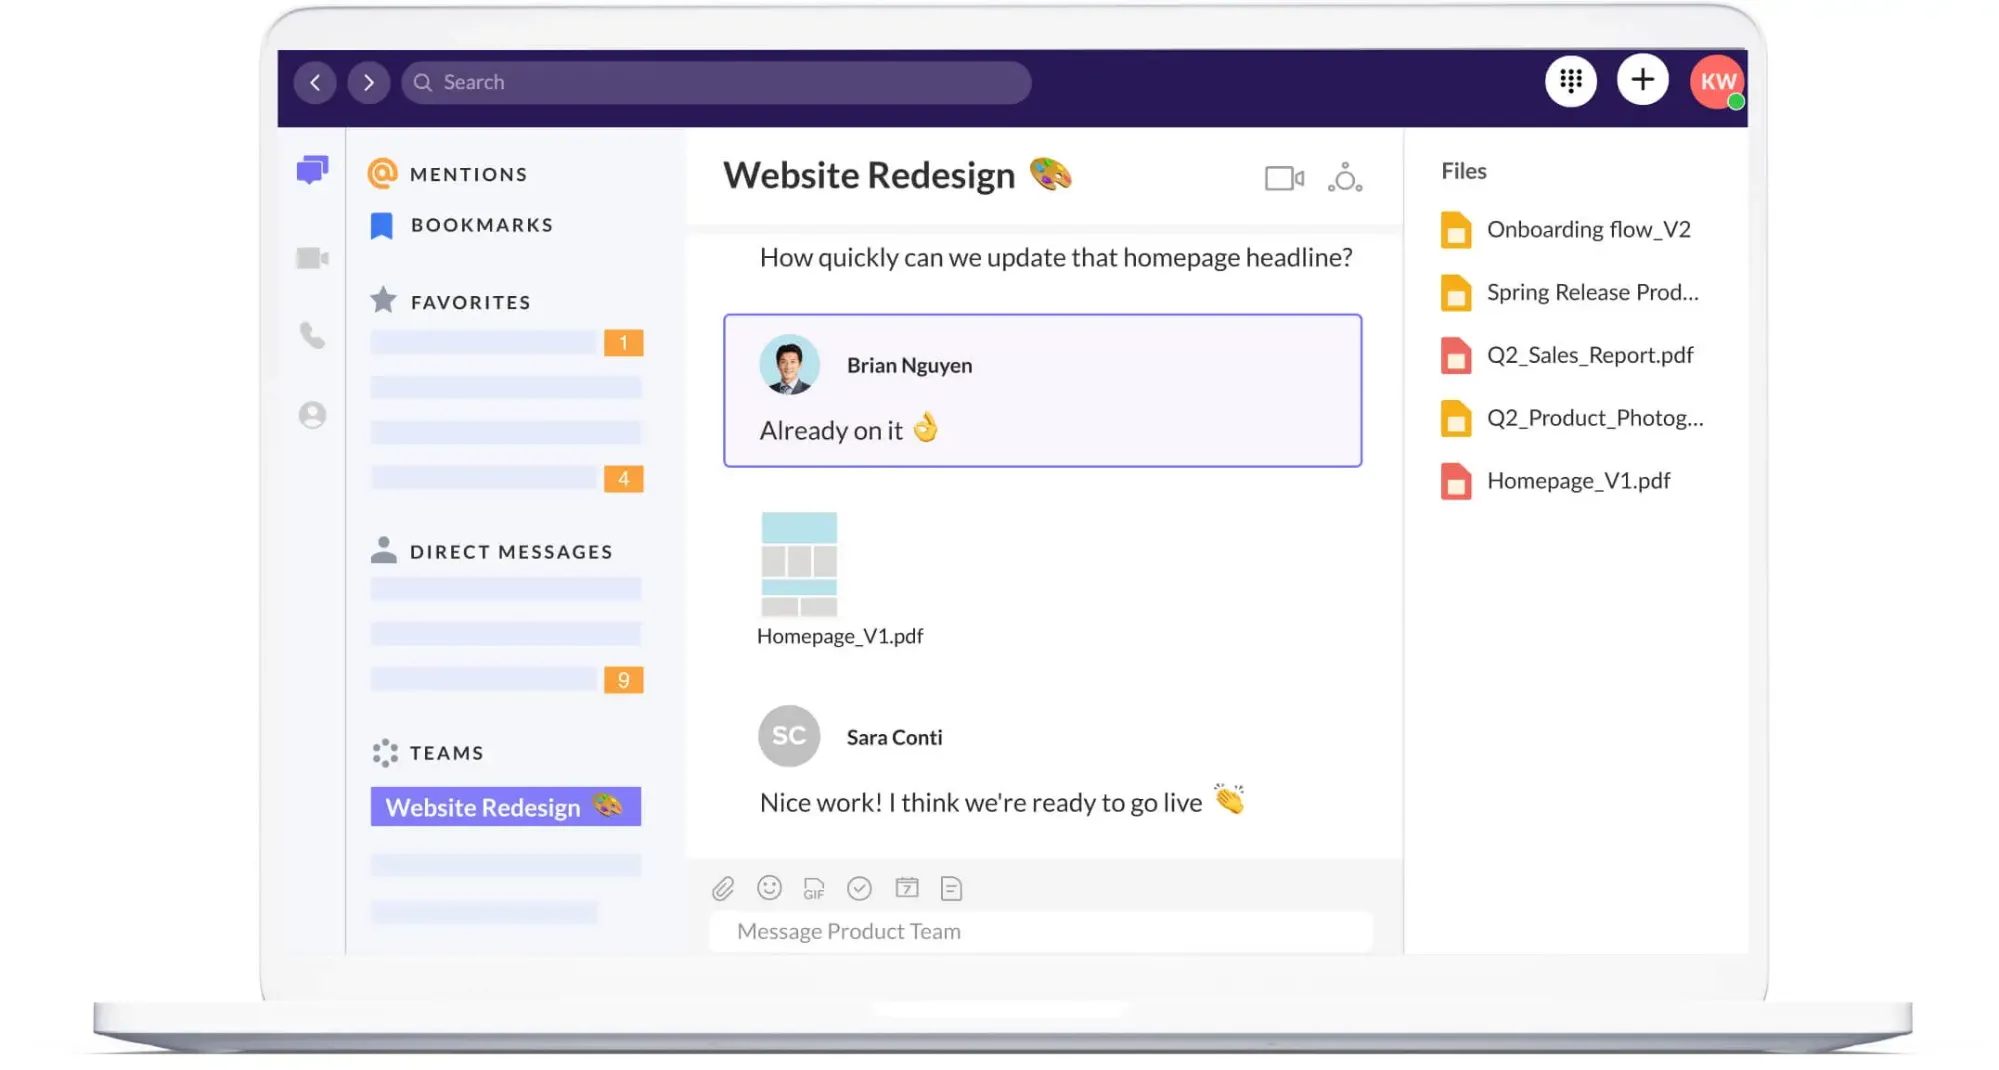
Task: Open the team members icon in header
Action: 1345,178
